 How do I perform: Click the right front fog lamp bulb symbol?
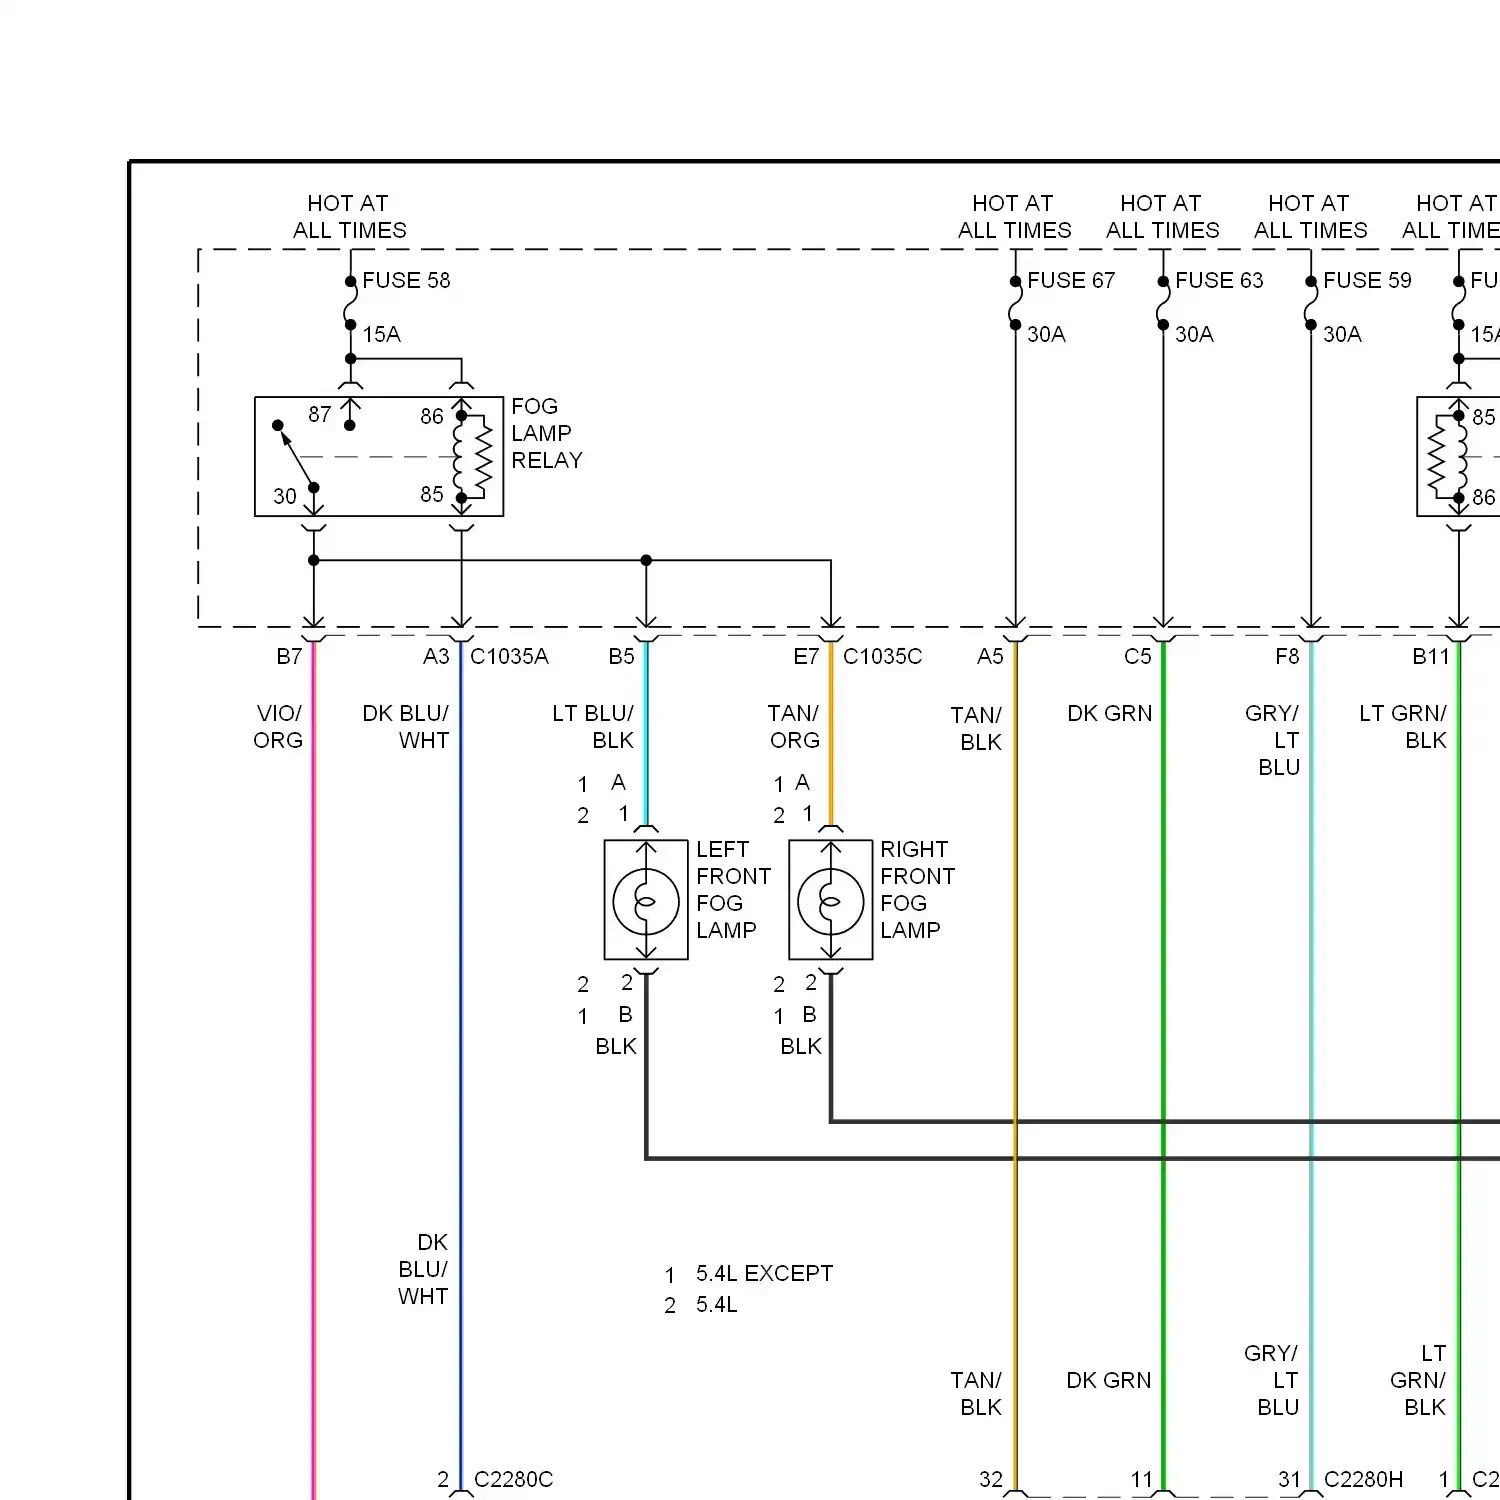[831, 900]
